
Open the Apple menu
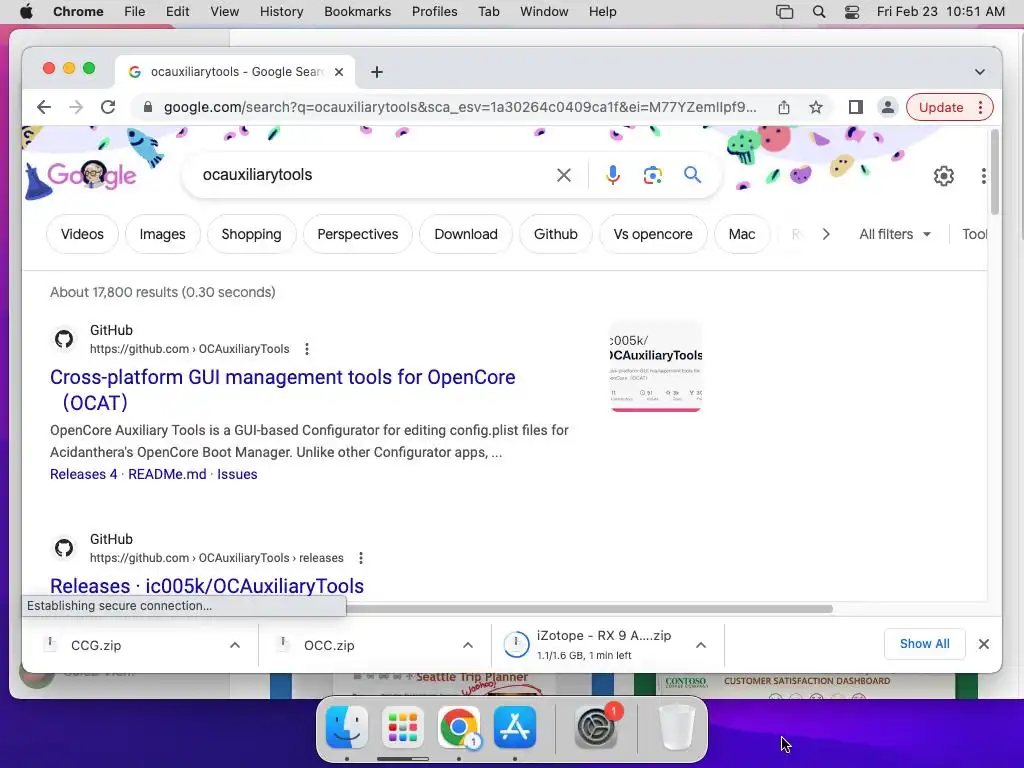click(26, 12)
